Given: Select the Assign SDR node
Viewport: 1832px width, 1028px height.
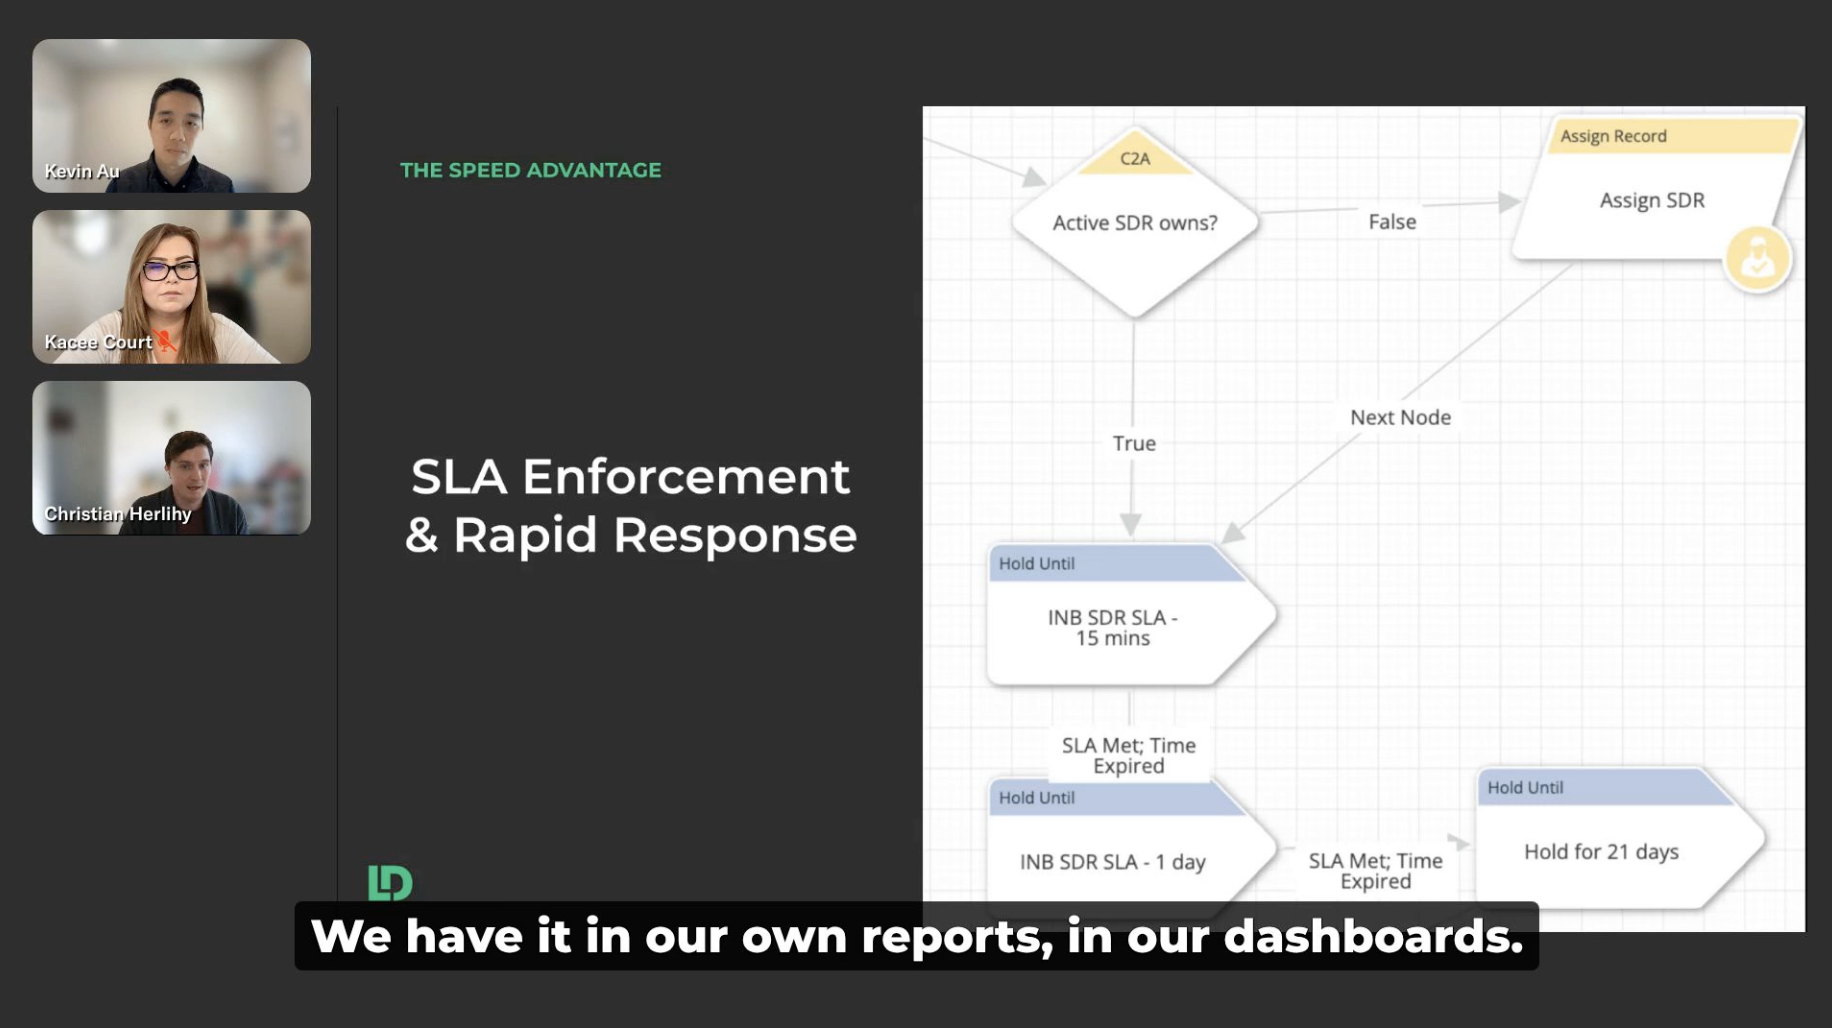Looking at the screenshot, I should coord(1651,200).
